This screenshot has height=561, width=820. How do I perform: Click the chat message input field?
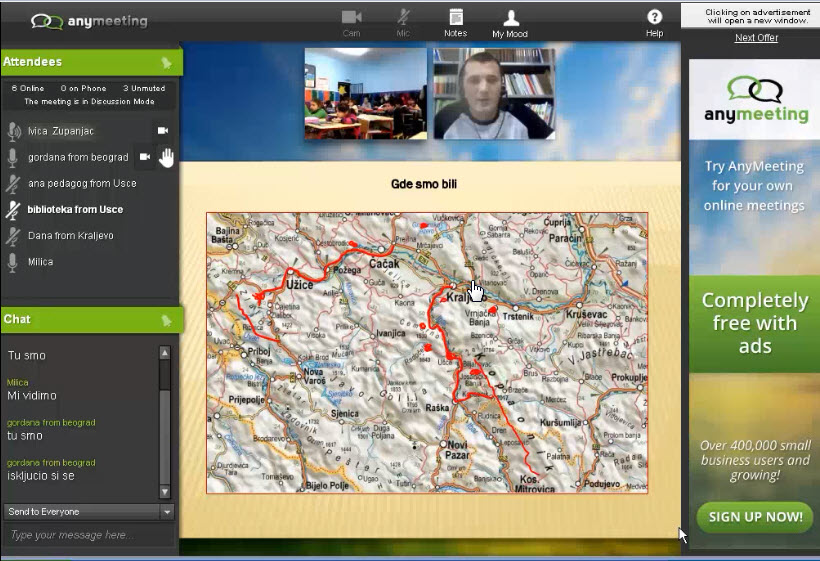coord(88,536)
